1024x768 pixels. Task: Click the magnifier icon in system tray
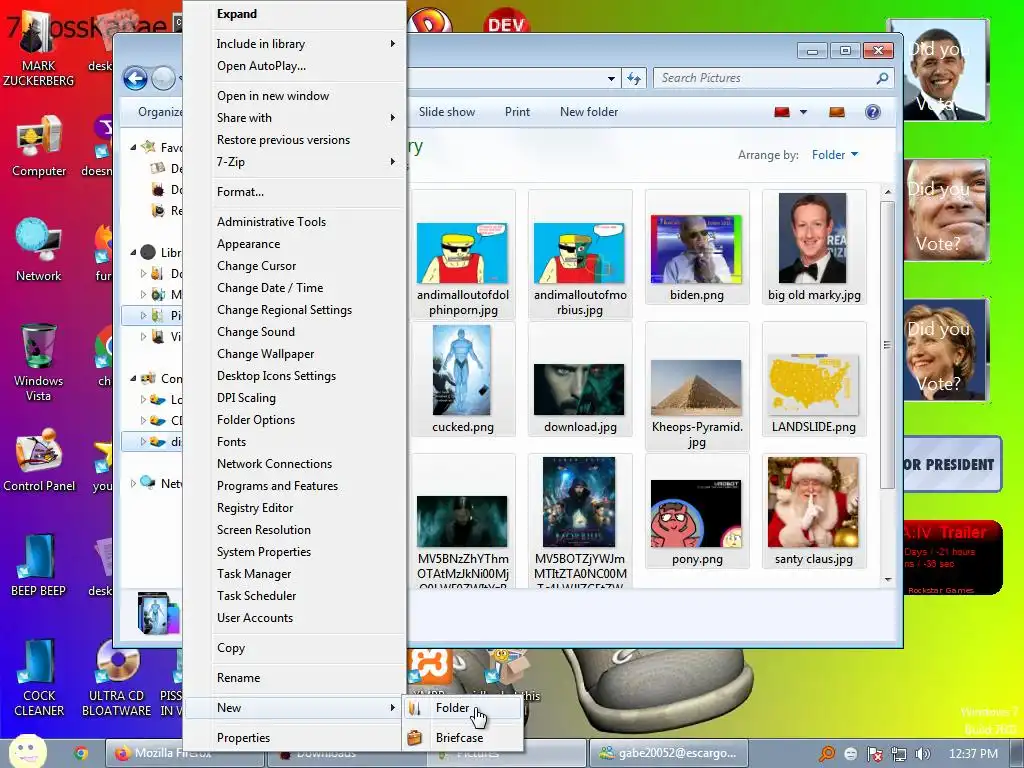[827, 754]
